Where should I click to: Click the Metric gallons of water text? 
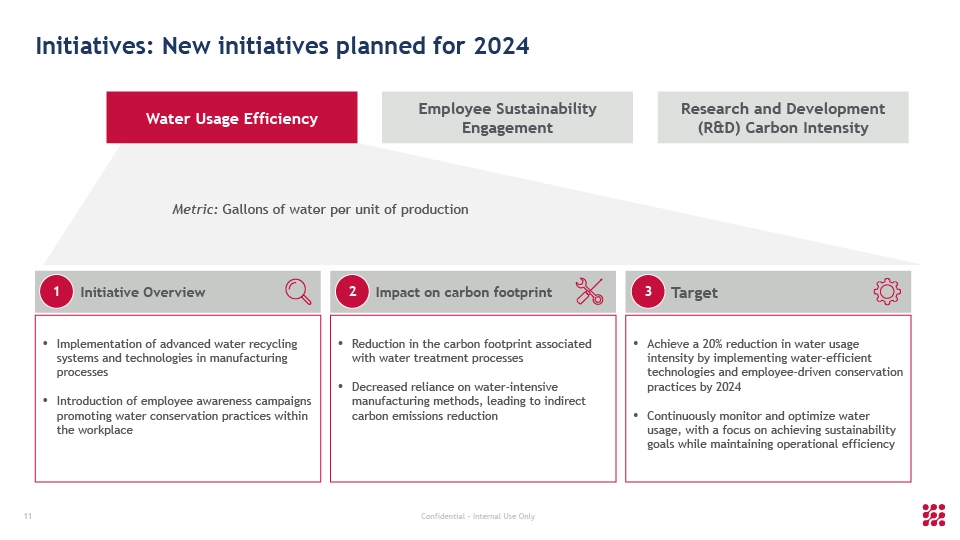click(x=320, y=209)
